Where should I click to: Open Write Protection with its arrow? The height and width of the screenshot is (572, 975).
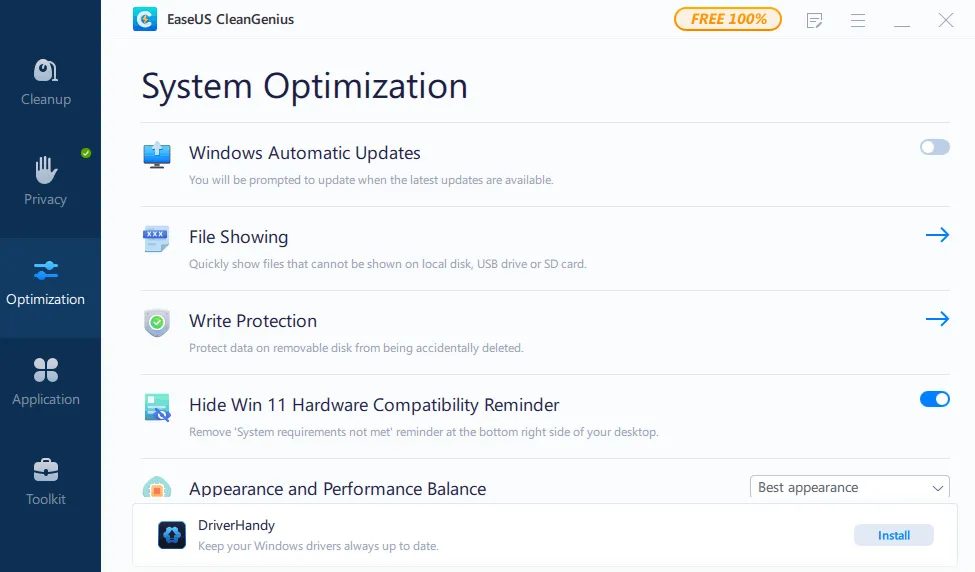[937, 319]
